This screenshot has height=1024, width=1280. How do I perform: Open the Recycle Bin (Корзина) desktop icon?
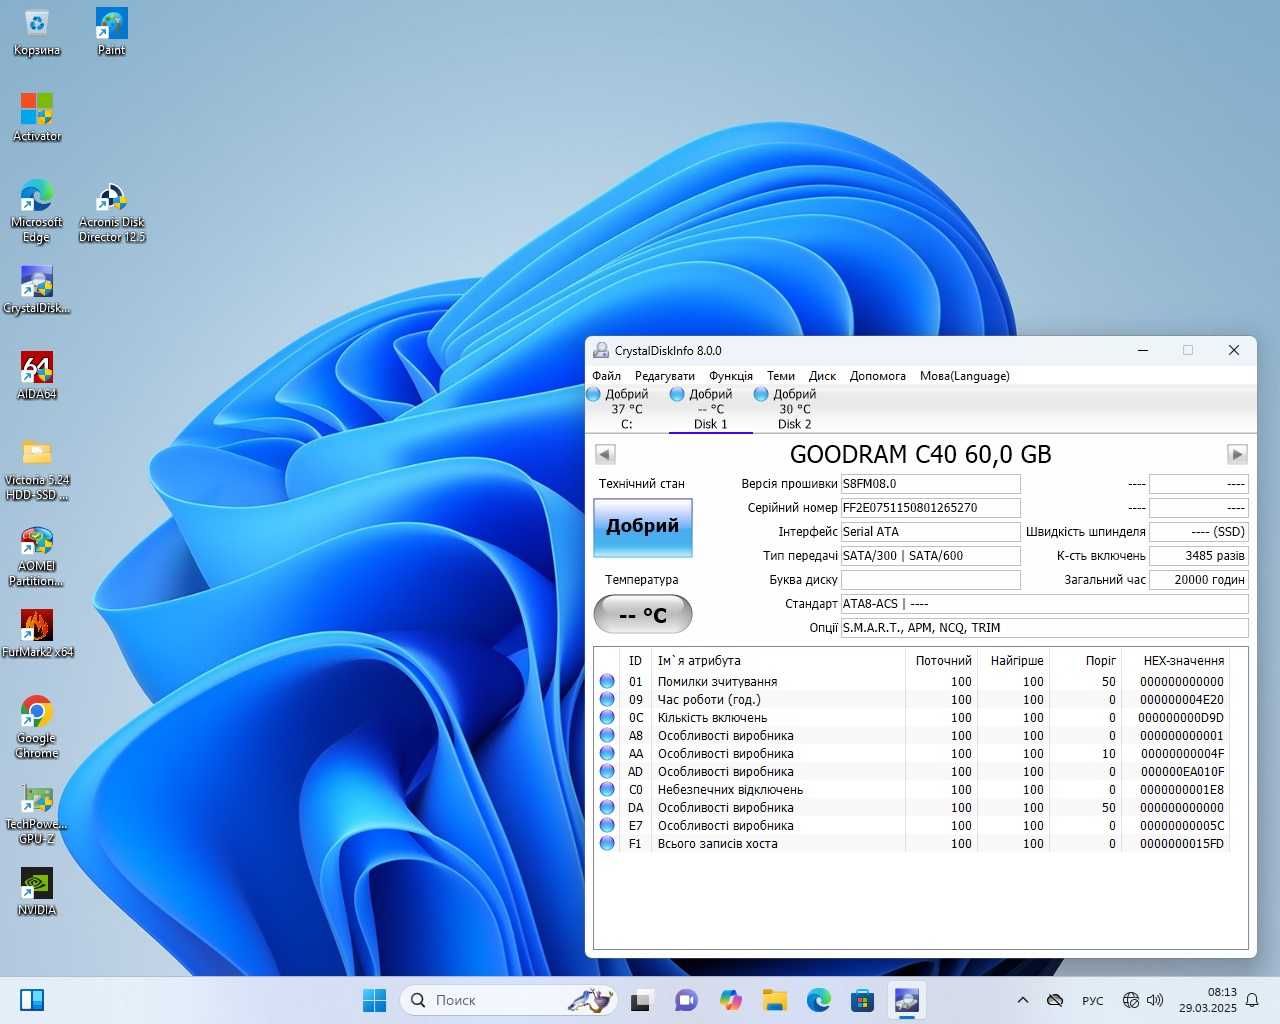click(x=37, y=32)
